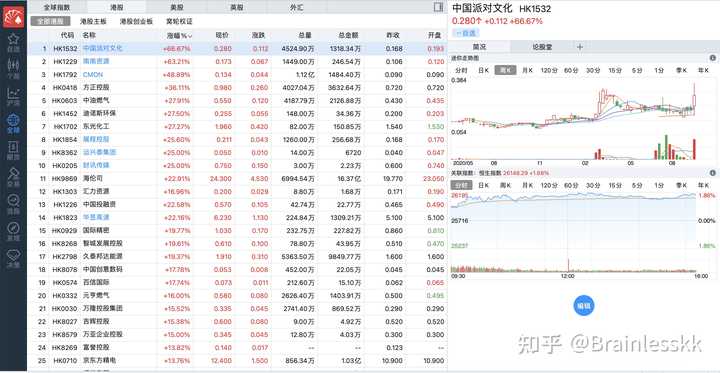Screen dimensions: 720x373
Task: Open the 论股堂 tab
Action: 542,46
